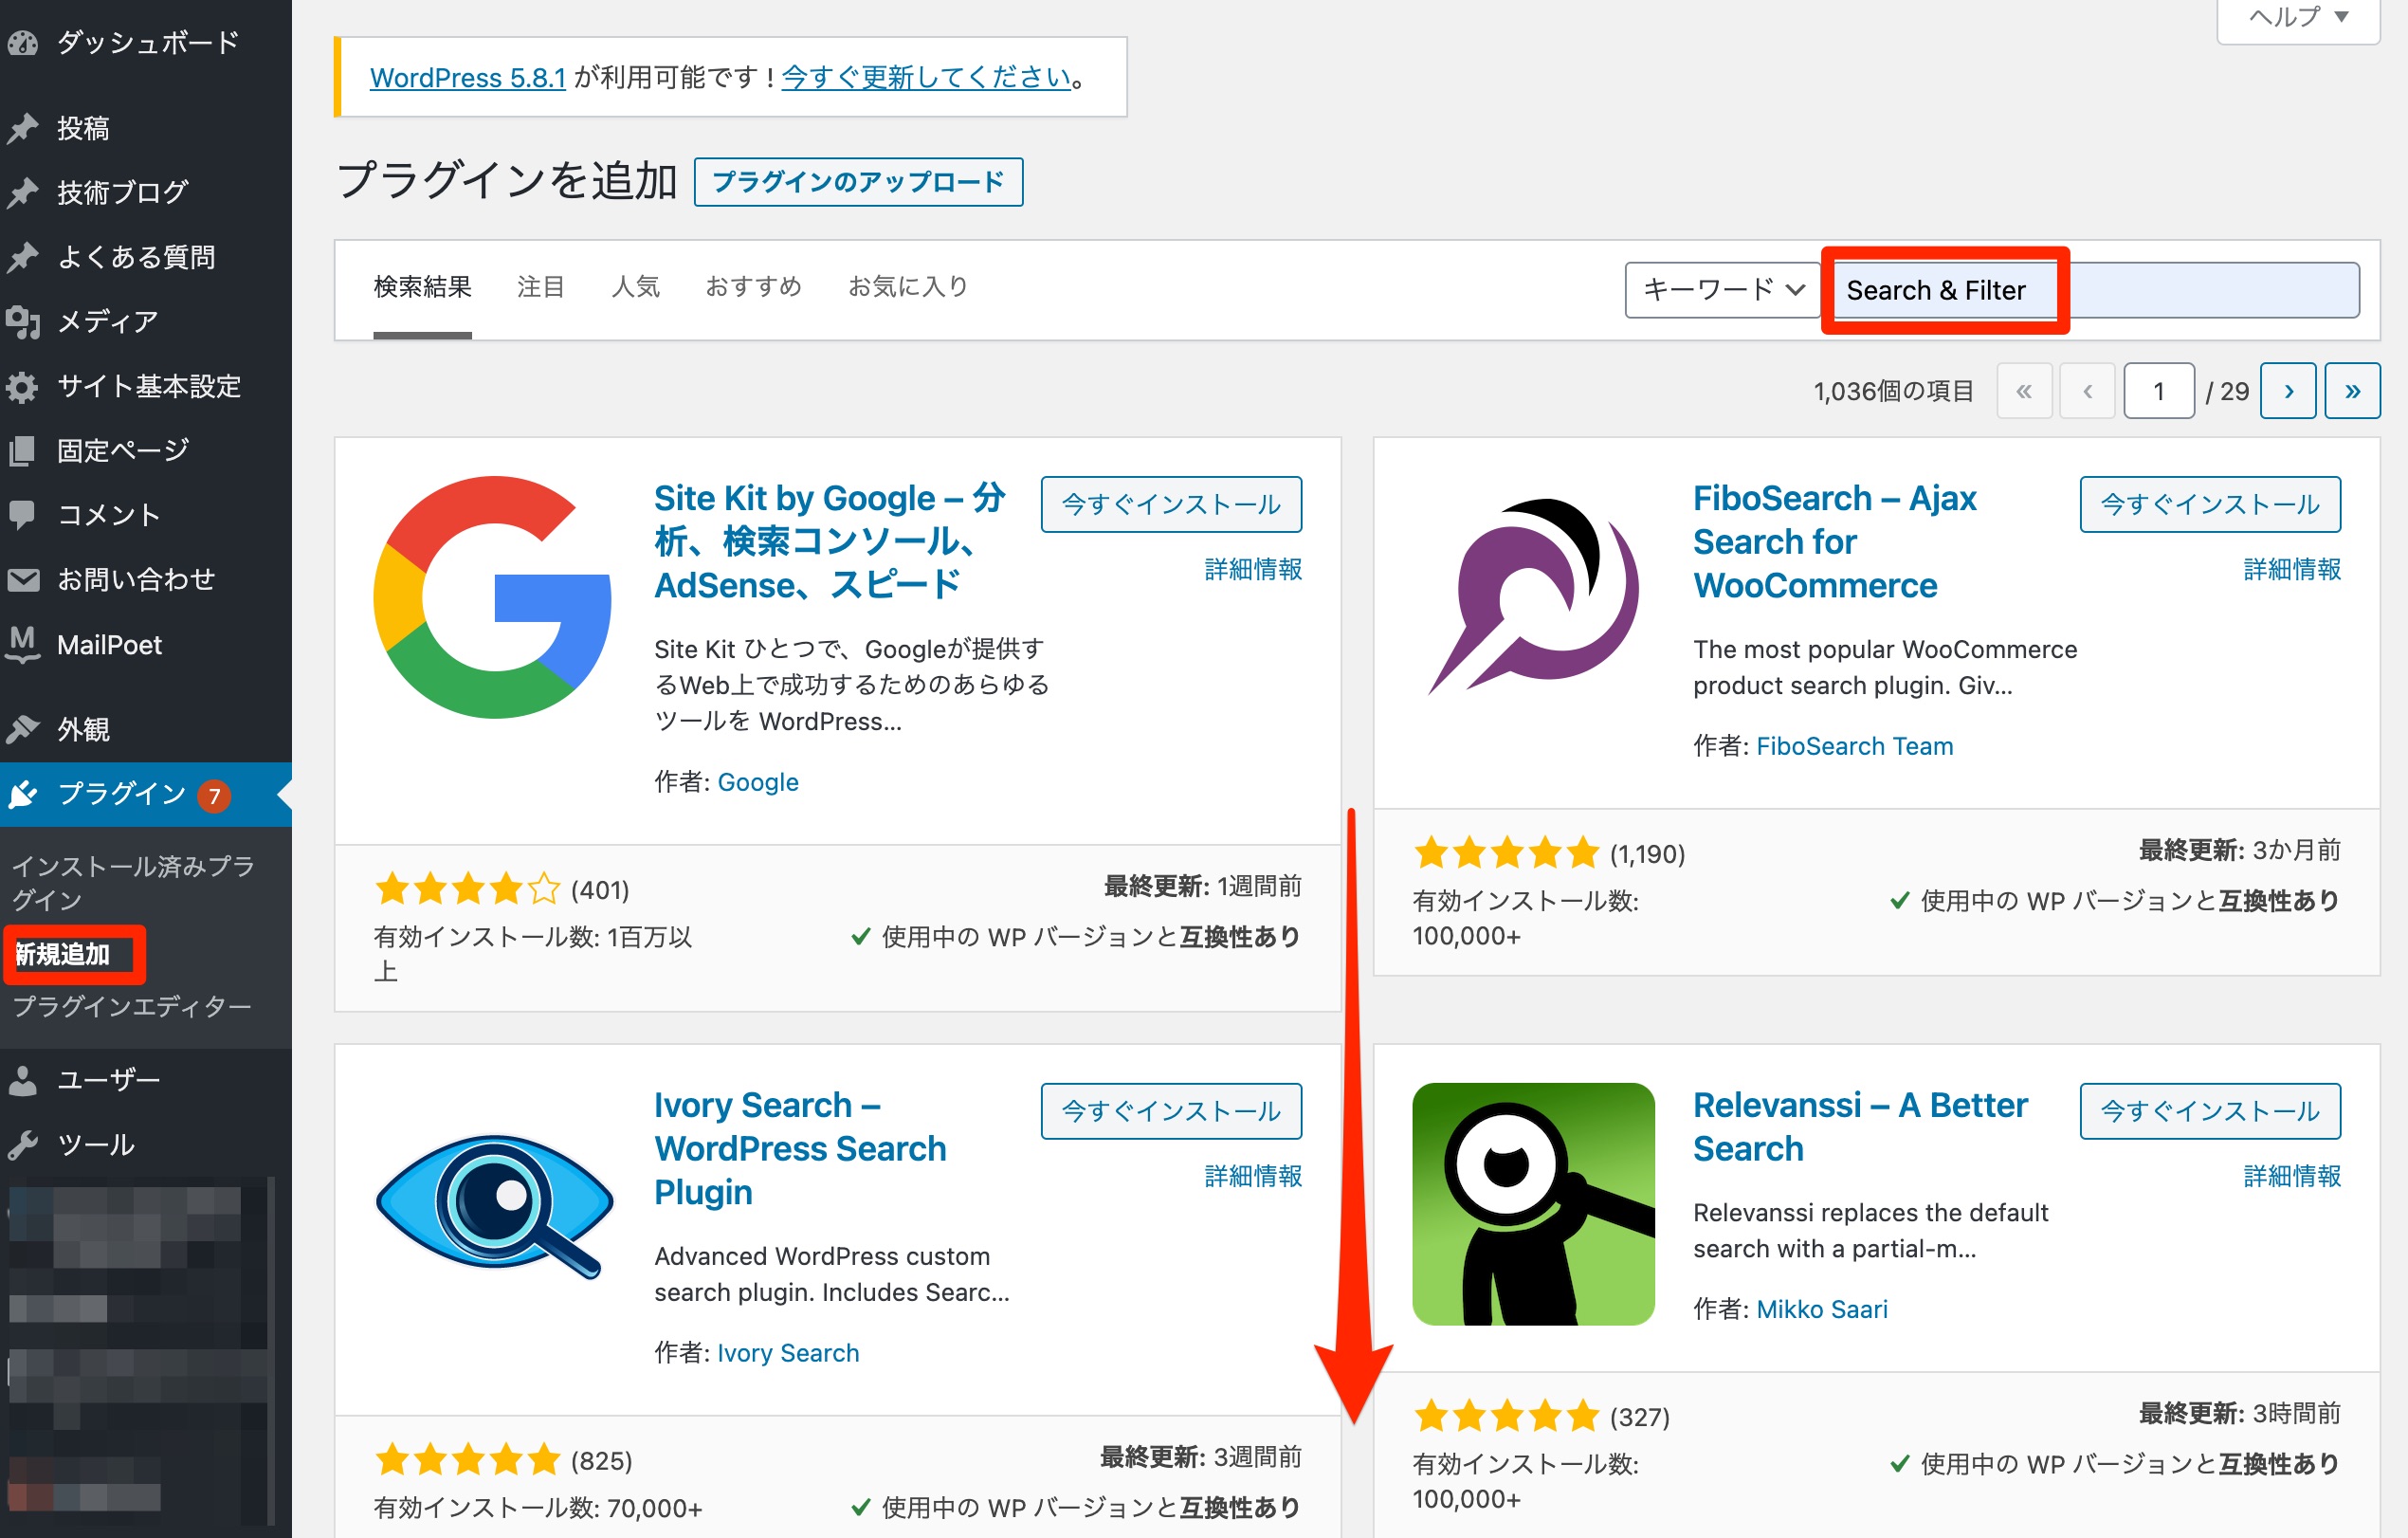Switch to the 人気 tab

tap(636, 287)
